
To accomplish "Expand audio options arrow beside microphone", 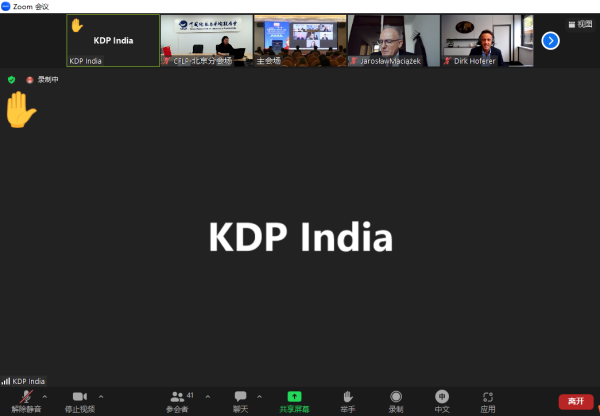I will (45, 396).
